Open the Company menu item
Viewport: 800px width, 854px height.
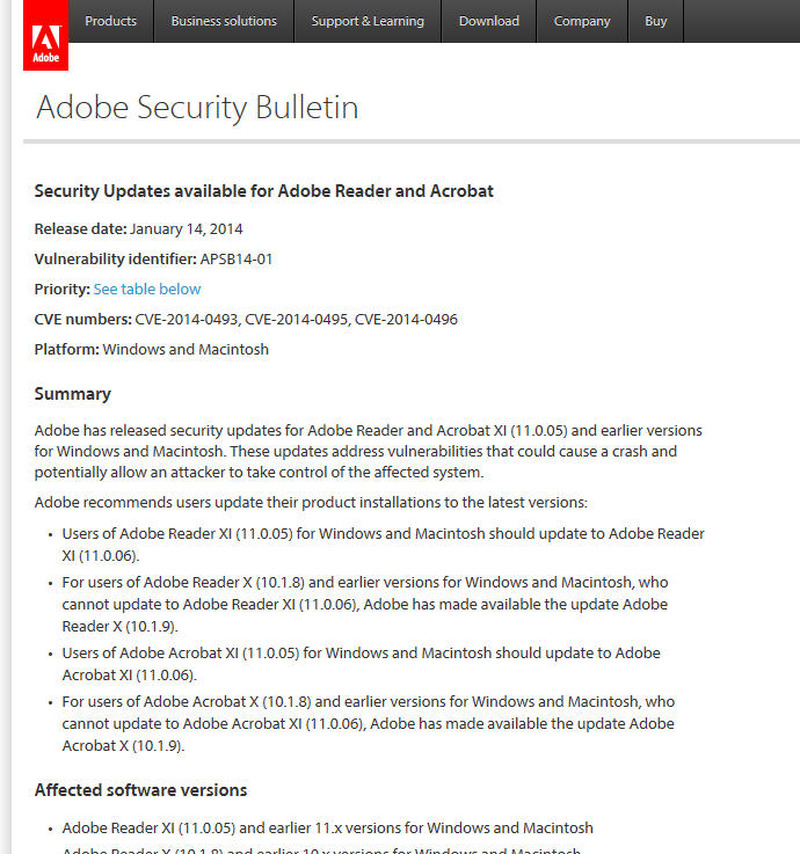[582, 21]
